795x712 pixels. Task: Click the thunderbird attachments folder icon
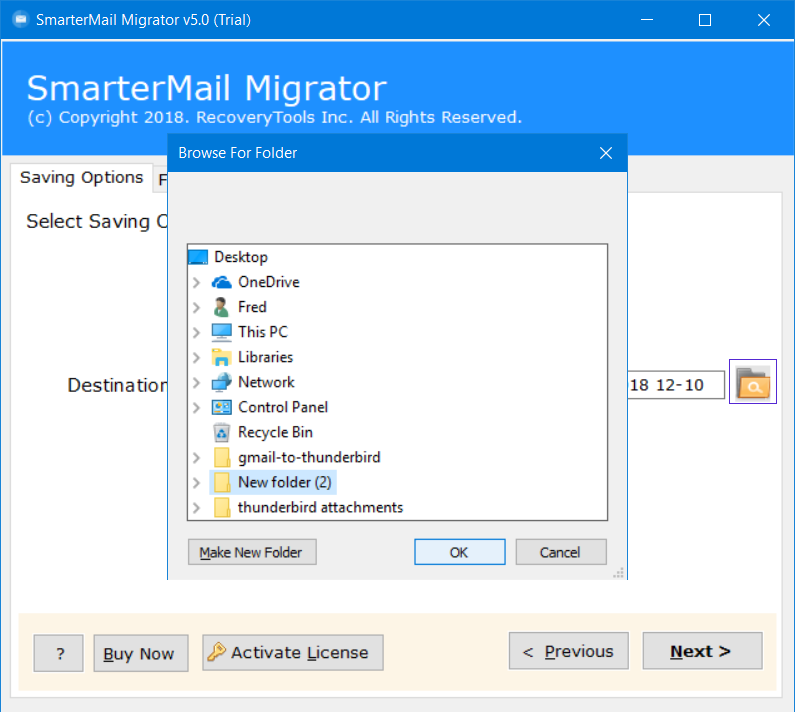pos(222,508)
